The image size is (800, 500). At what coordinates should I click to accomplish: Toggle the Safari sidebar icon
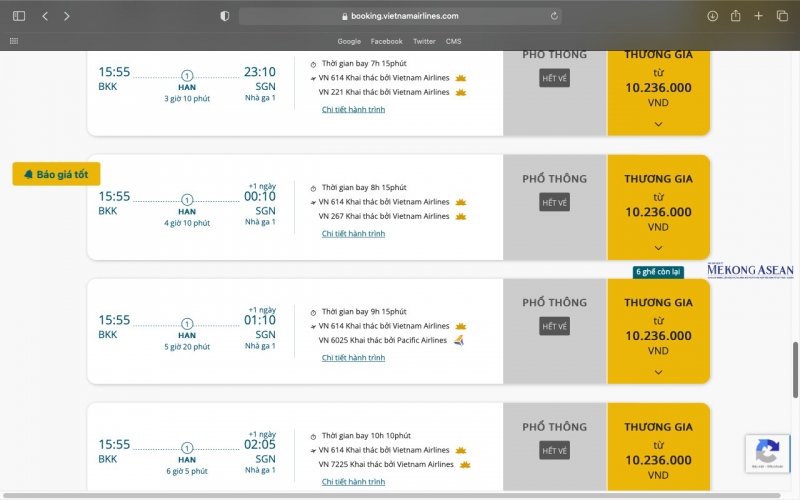click(x=19, y=16)
